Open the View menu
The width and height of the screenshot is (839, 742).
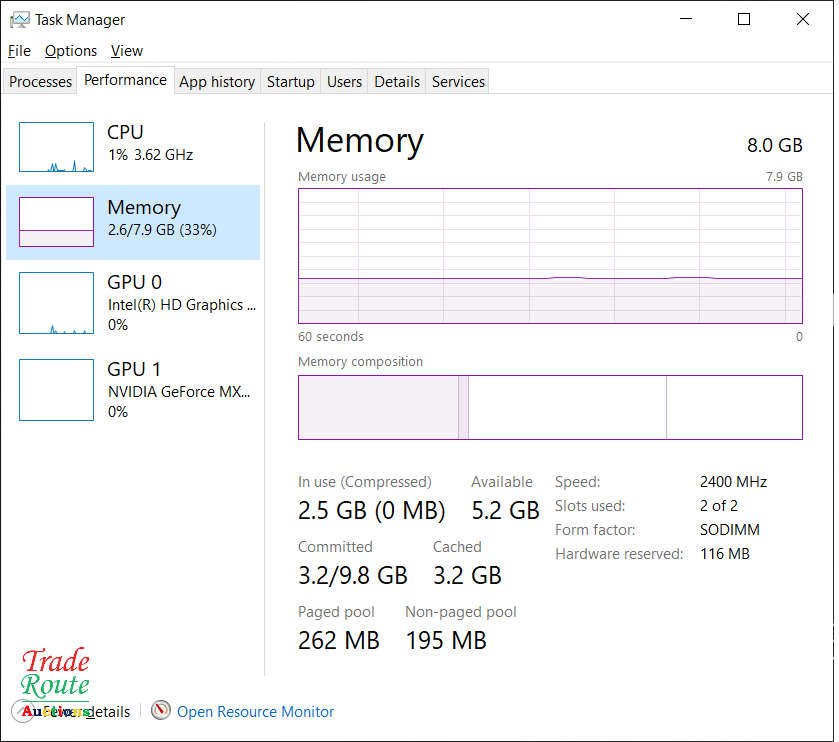click(127, 51)
